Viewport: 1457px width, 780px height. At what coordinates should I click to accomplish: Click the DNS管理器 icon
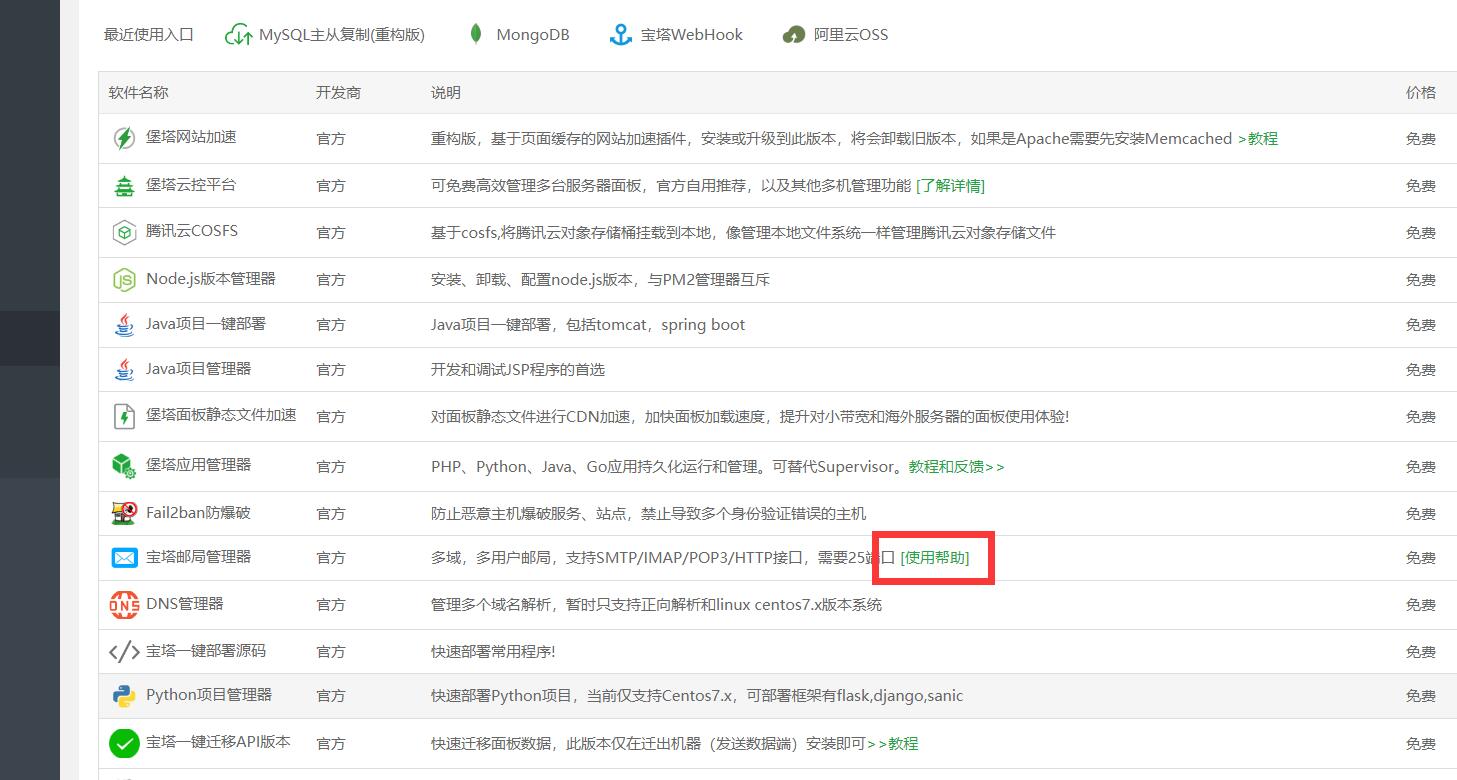pos(124,604)
